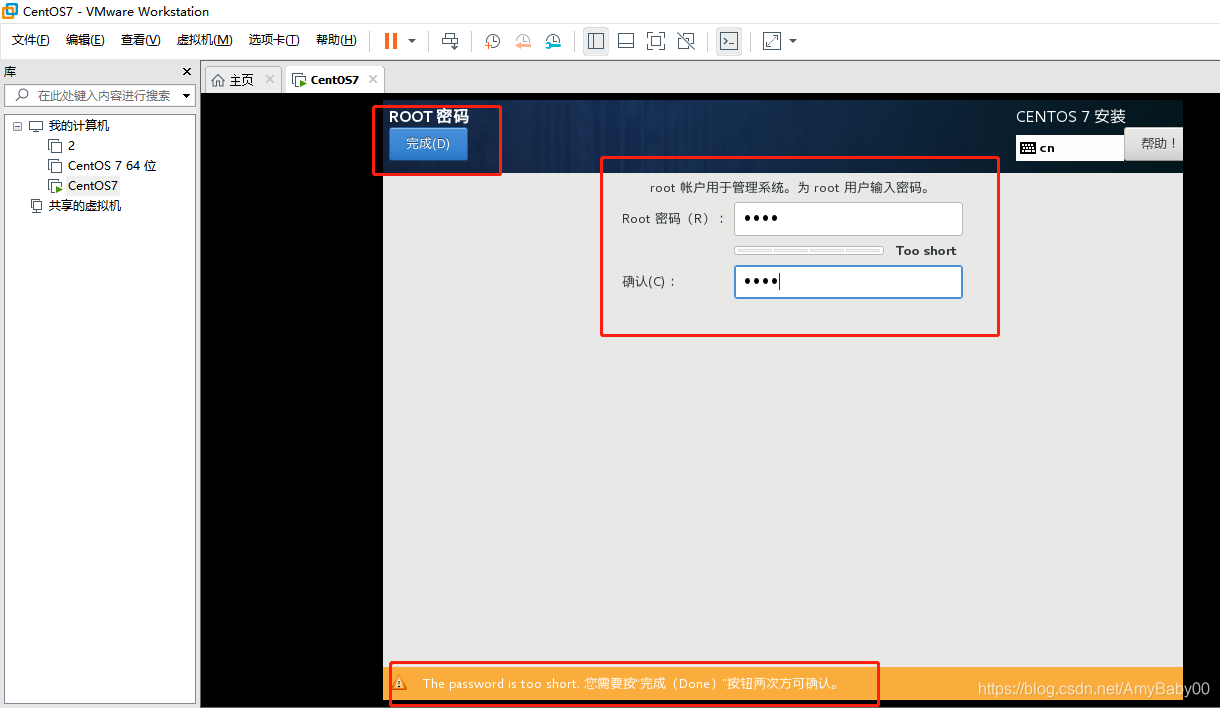1220x708 pixels.
Task: Click the warning triangle icon in bottom bar
Action: click(400, 684)
